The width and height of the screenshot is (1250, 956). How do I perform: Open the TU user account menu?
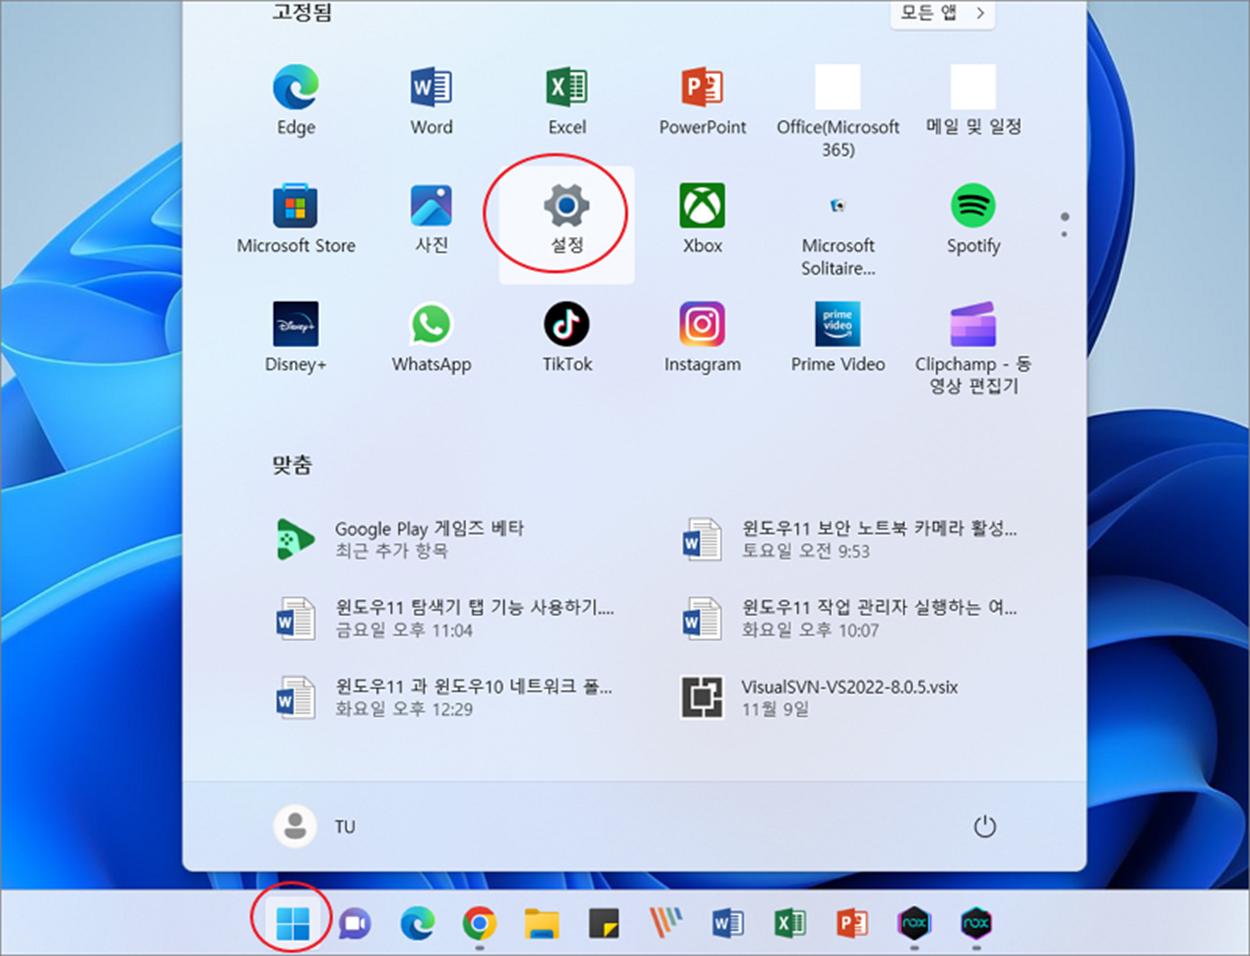(x=315, y=826)
